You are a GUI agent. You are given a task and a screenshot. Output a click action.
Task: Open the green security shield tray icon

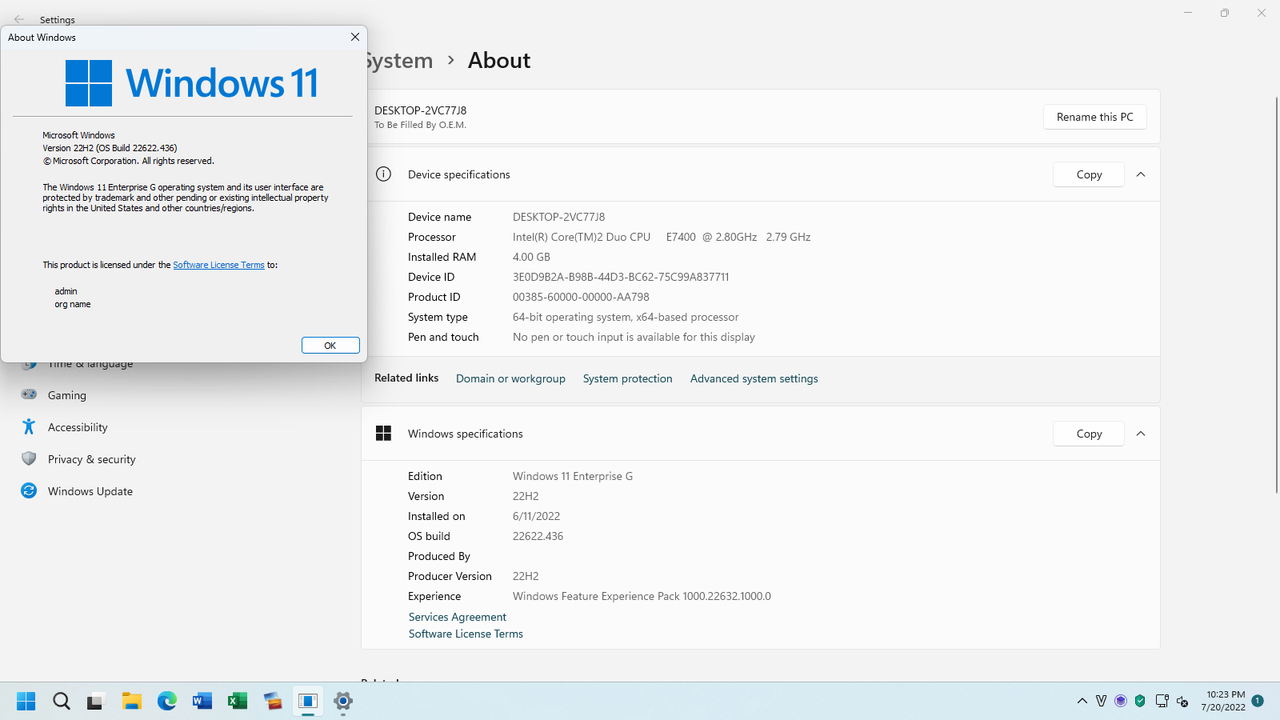(1140, 701)
